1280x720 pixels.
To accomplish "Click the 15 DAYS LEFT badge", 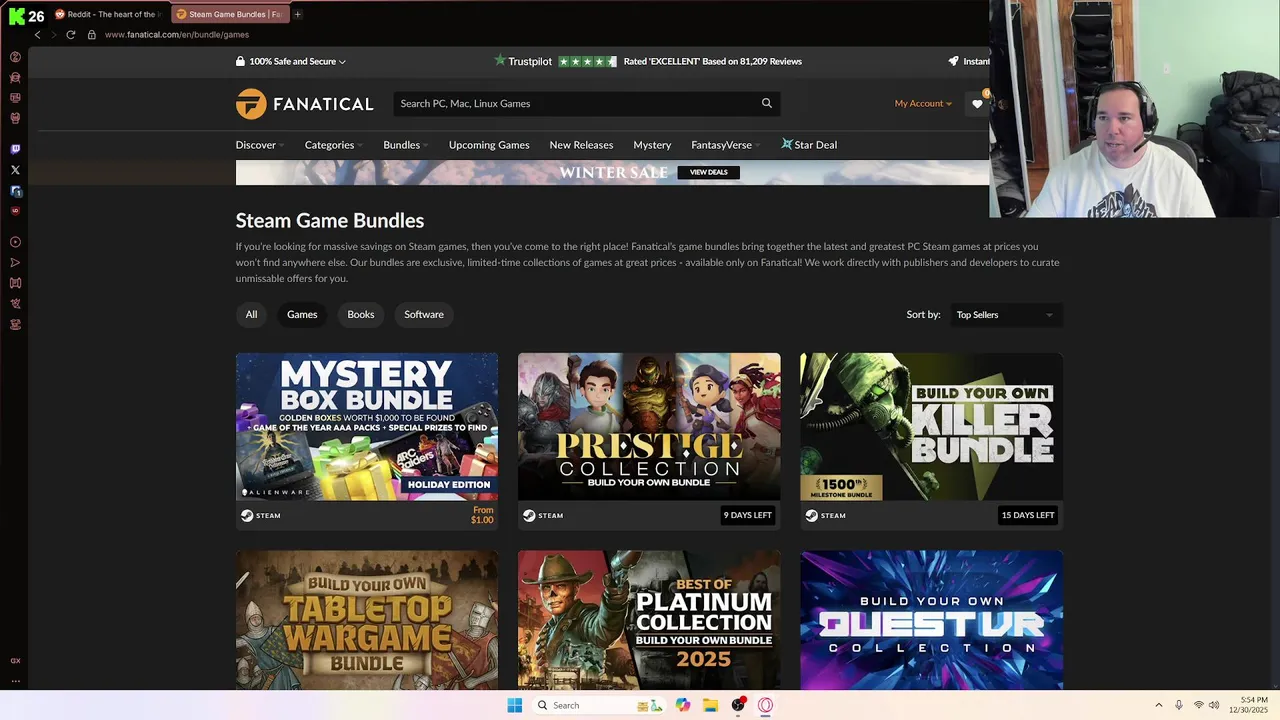I will tap(1028, 516).
